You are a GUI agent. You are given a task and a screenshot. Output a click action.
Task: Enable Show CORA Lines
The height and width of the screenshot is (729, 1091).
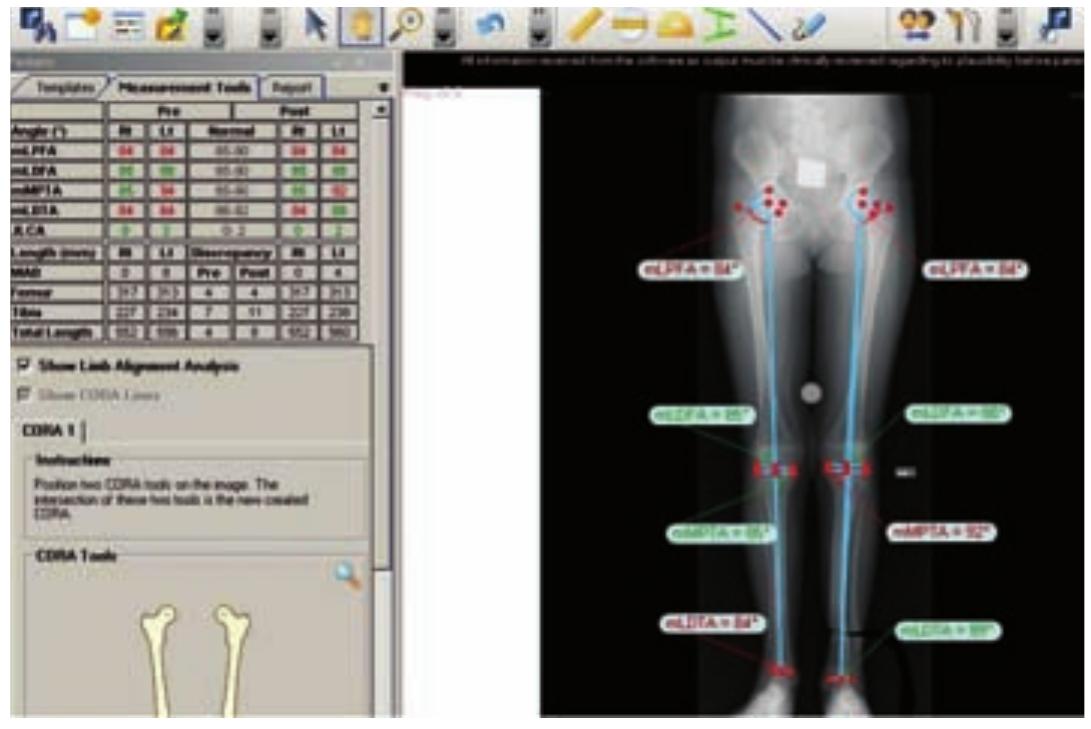click(x=21, y=393)
